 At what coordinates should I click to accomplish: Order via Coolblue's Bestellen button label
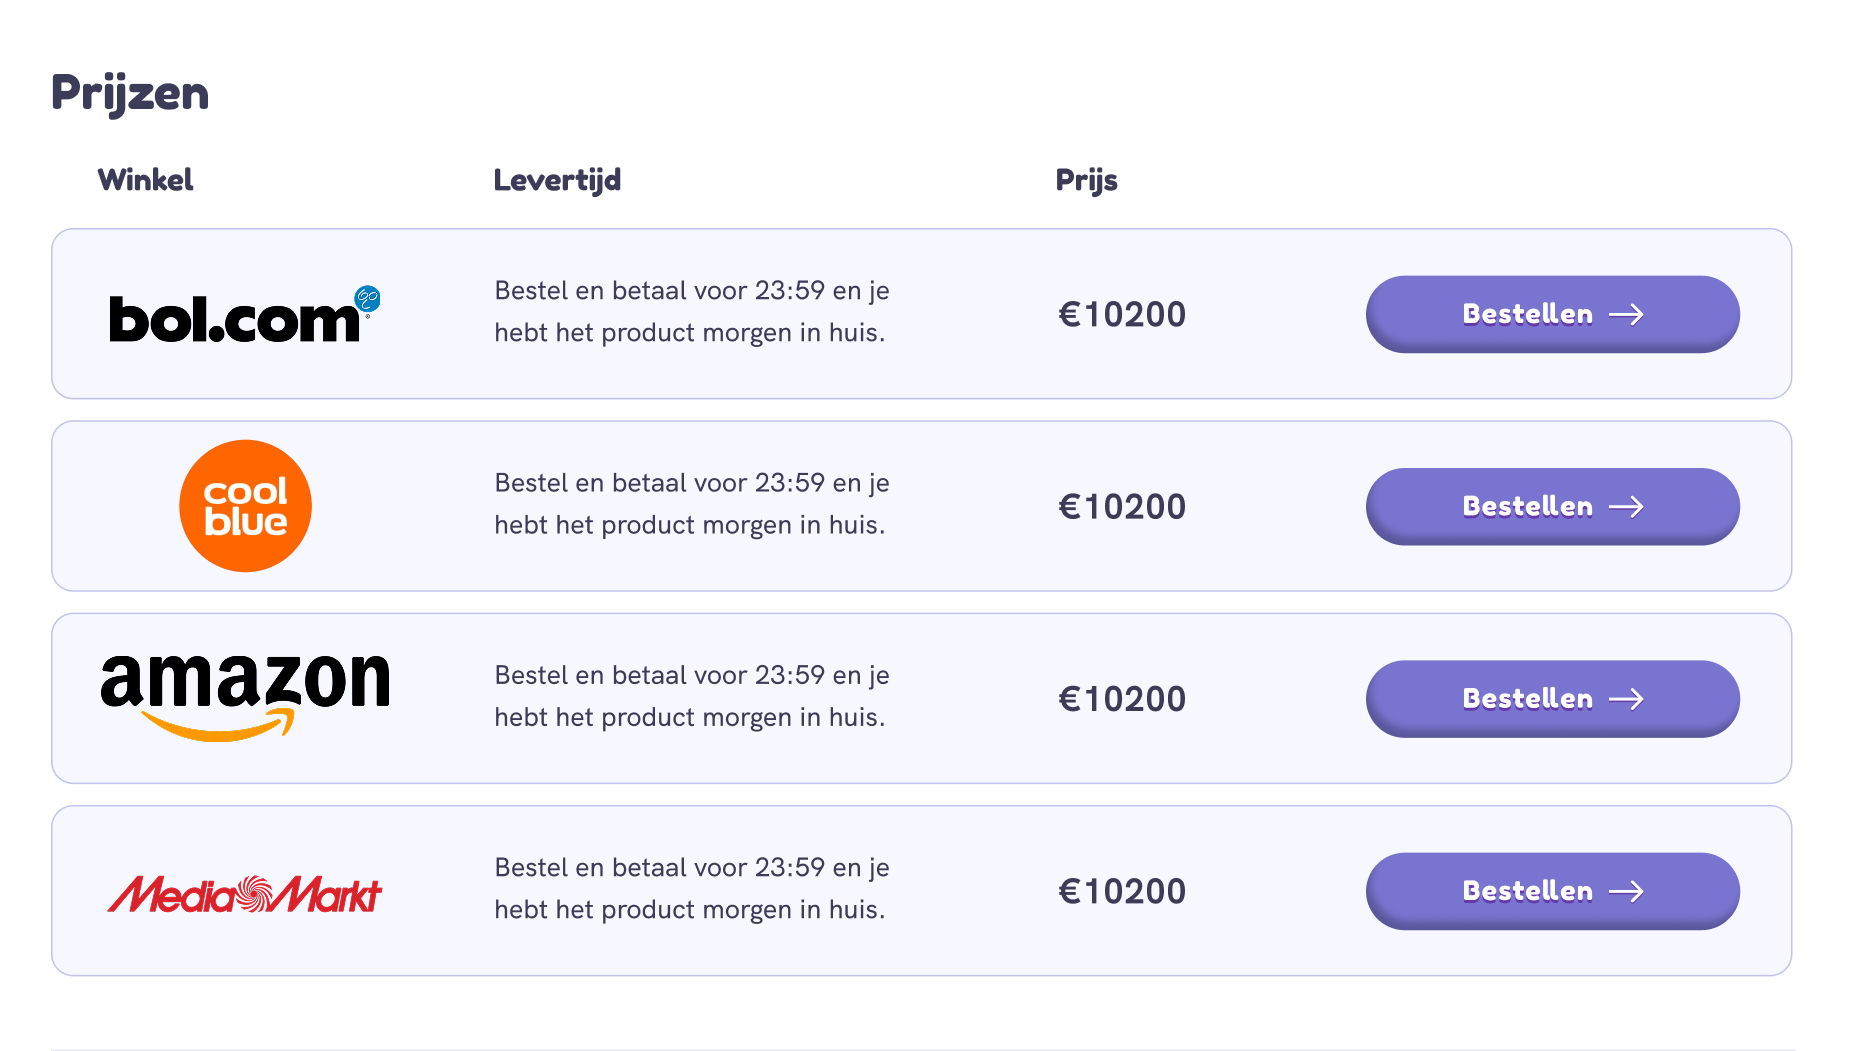click(x=1527, y=507)
